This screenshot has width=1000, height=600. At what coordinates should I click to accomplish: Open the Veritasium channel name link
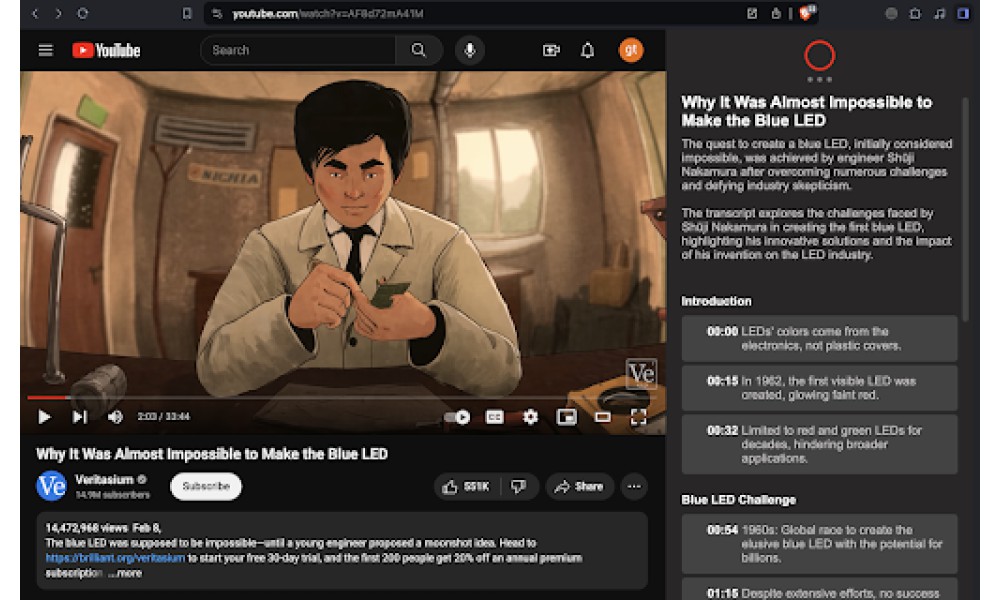coord(104,479)
